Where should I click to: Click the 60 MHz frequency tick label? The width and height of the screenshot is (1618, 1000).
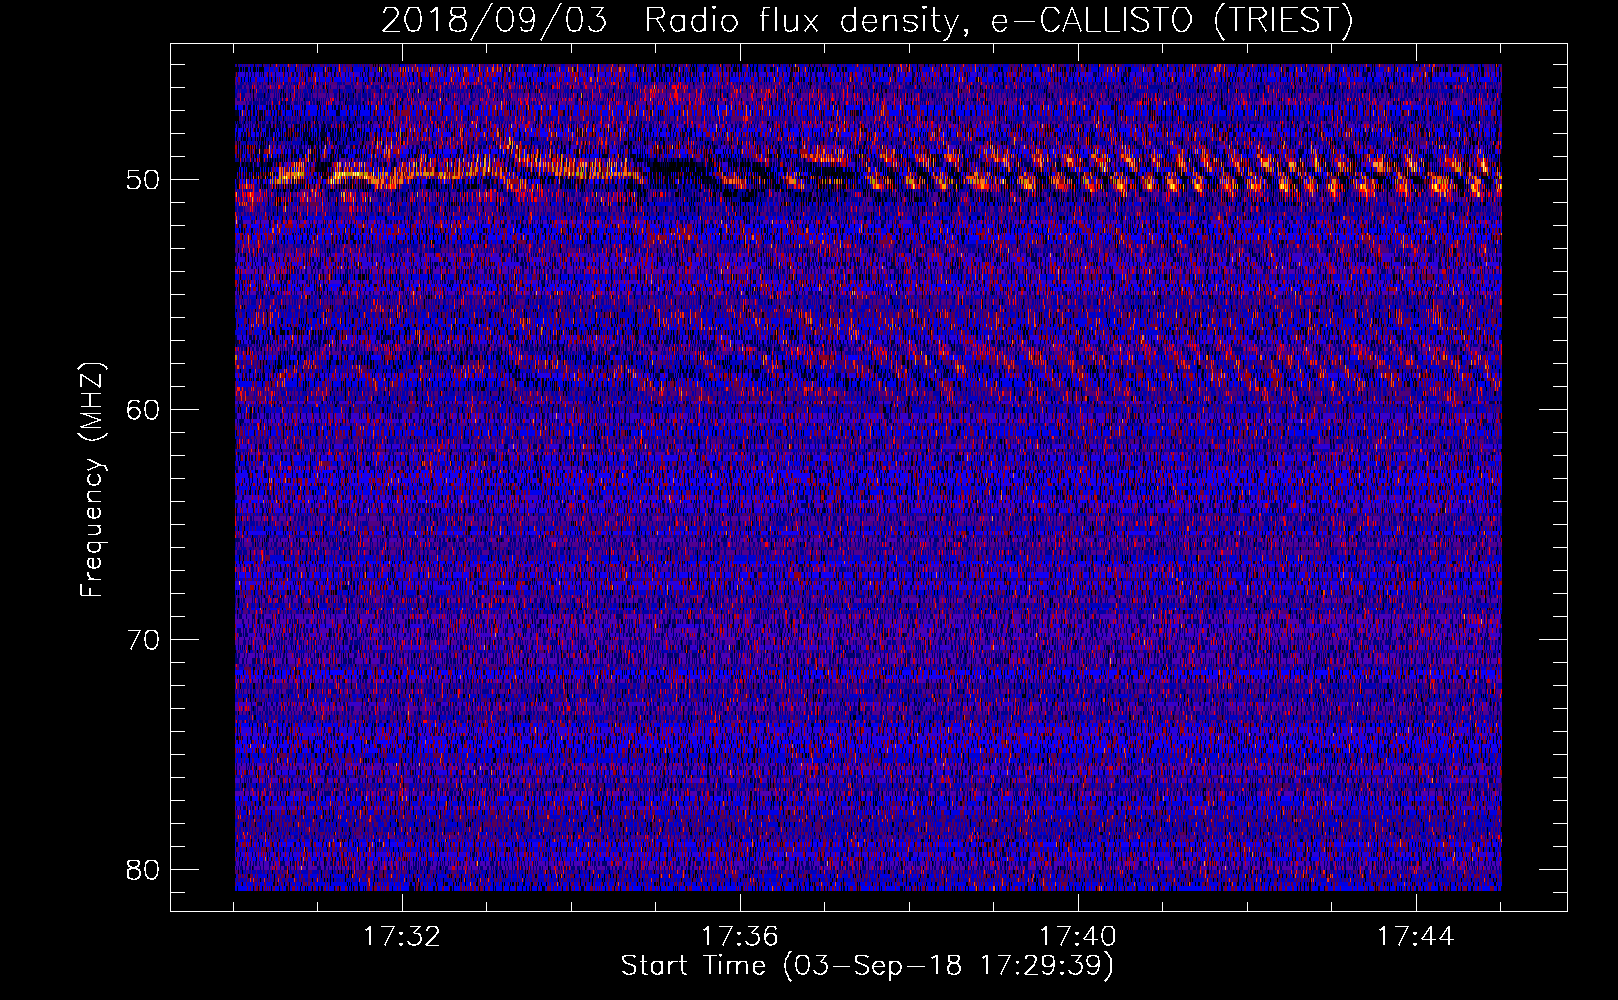click(x=144, y=409)
